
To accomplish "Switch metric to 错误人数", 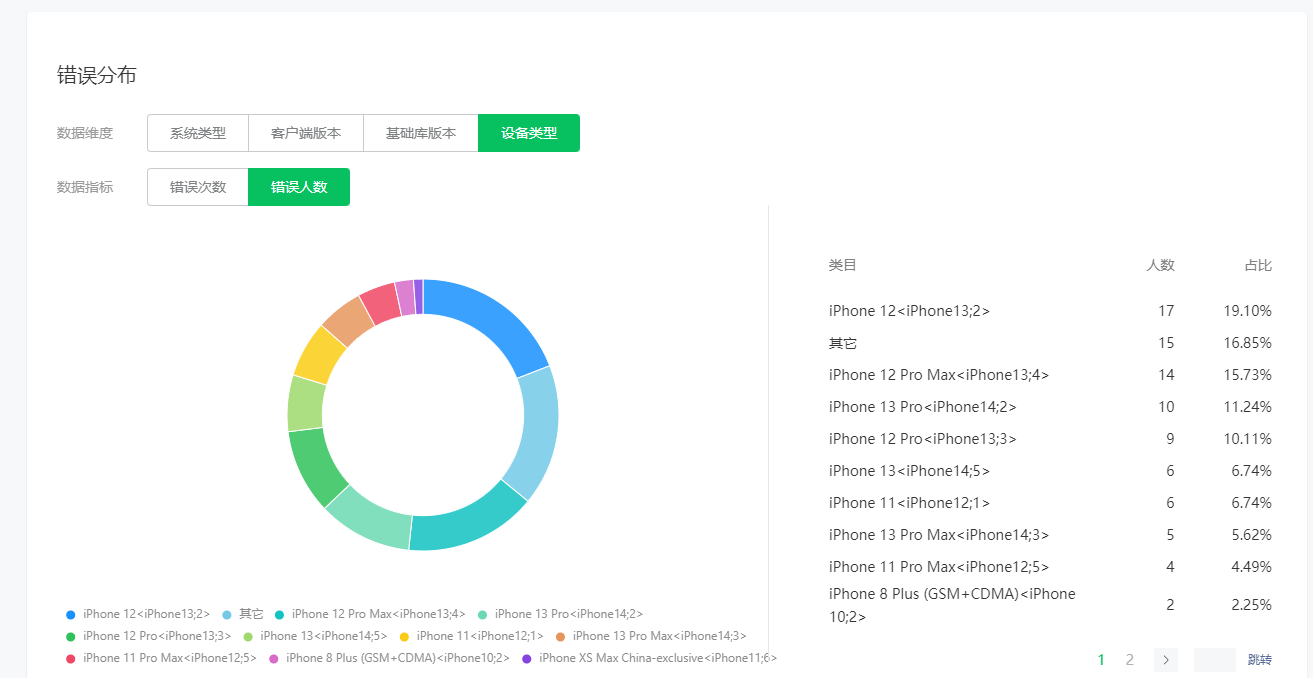I will click(x=299, y=187).
